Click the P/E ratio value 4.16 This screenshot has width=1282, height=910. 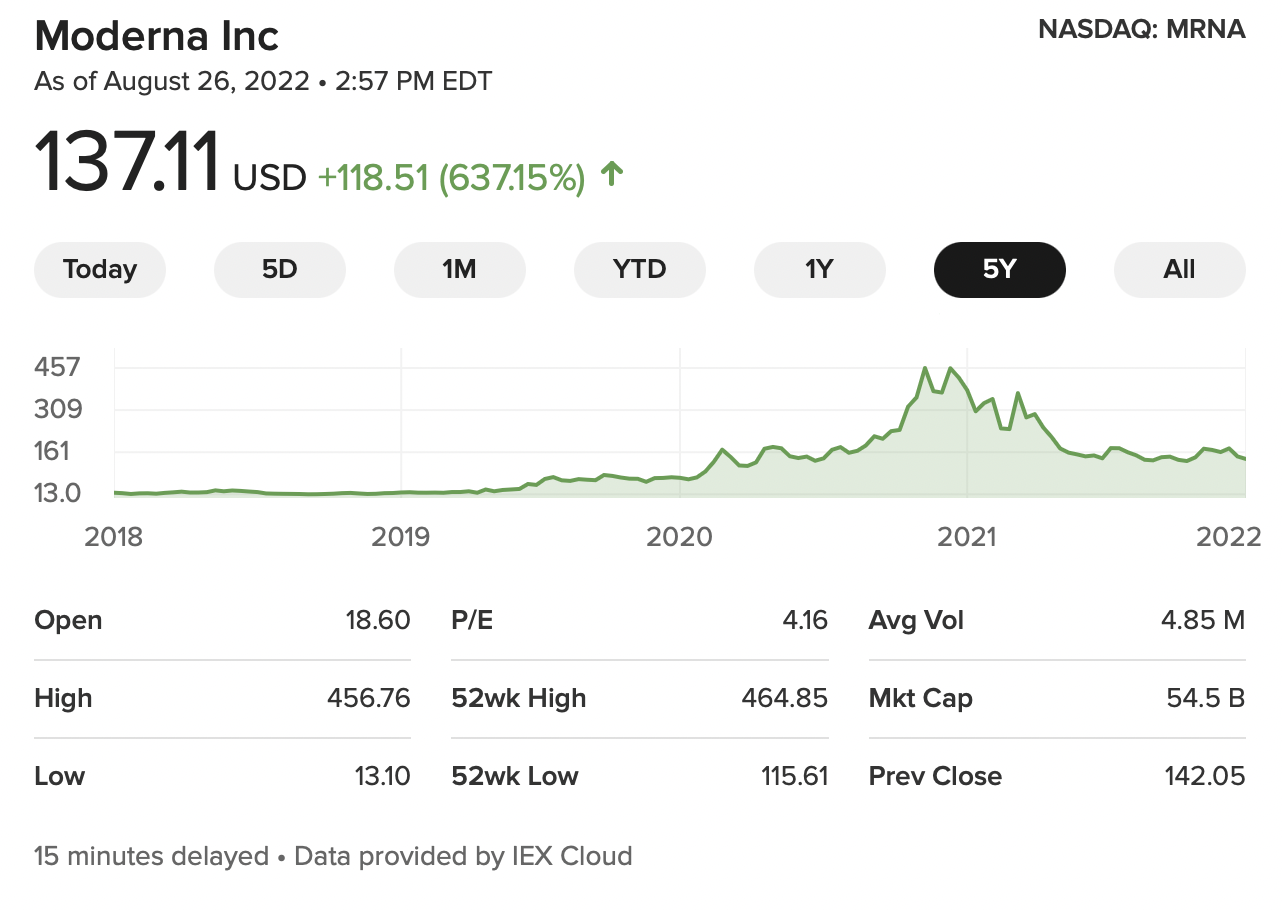pyautogui.click(x=805, y=620)
